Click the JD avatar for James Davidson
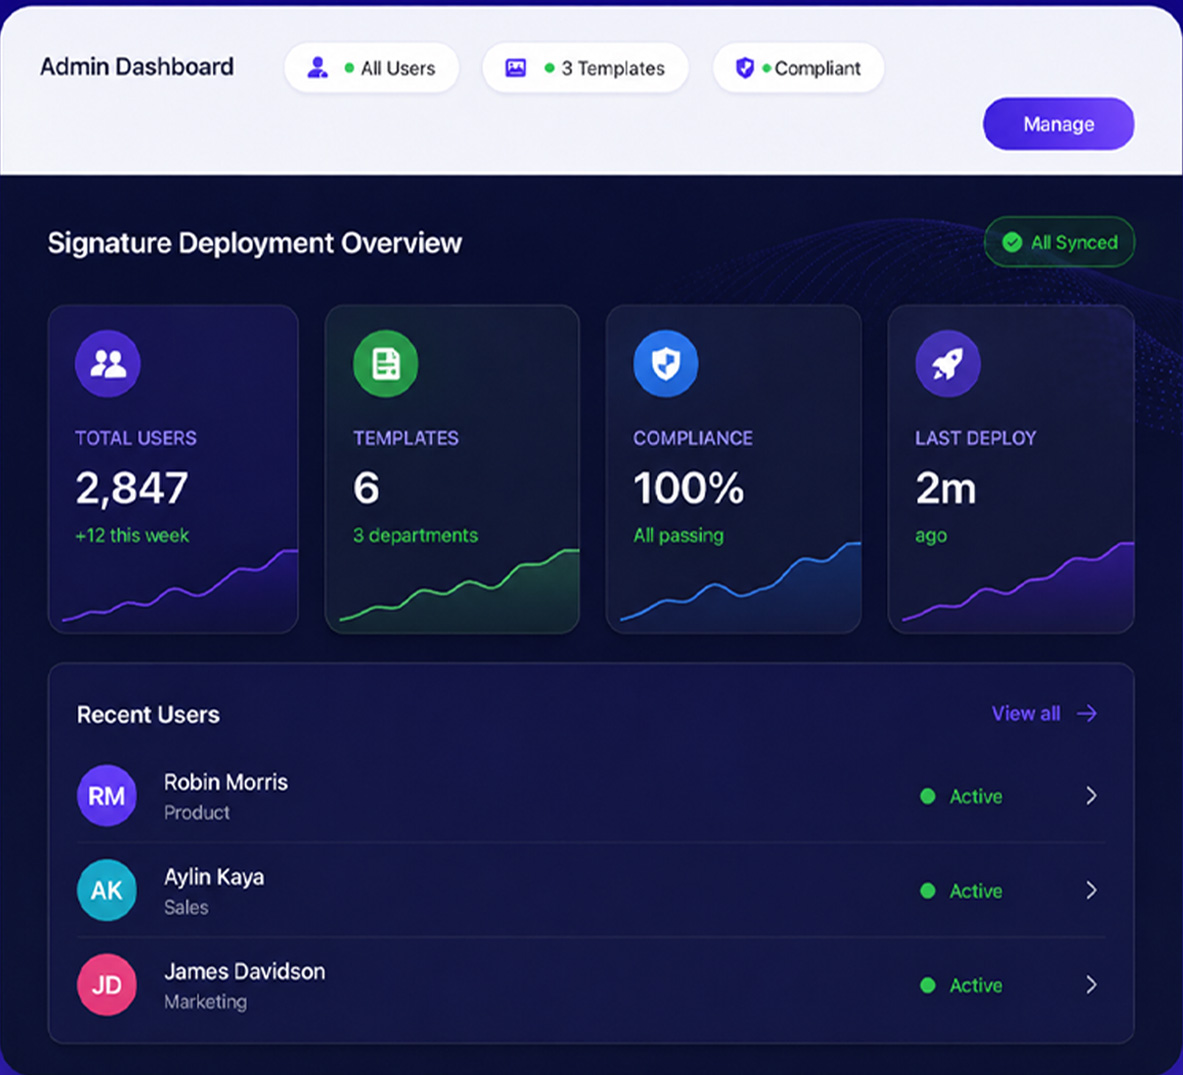The height and width of the screenshot is (1075, 1183). [x=106, y=984]
